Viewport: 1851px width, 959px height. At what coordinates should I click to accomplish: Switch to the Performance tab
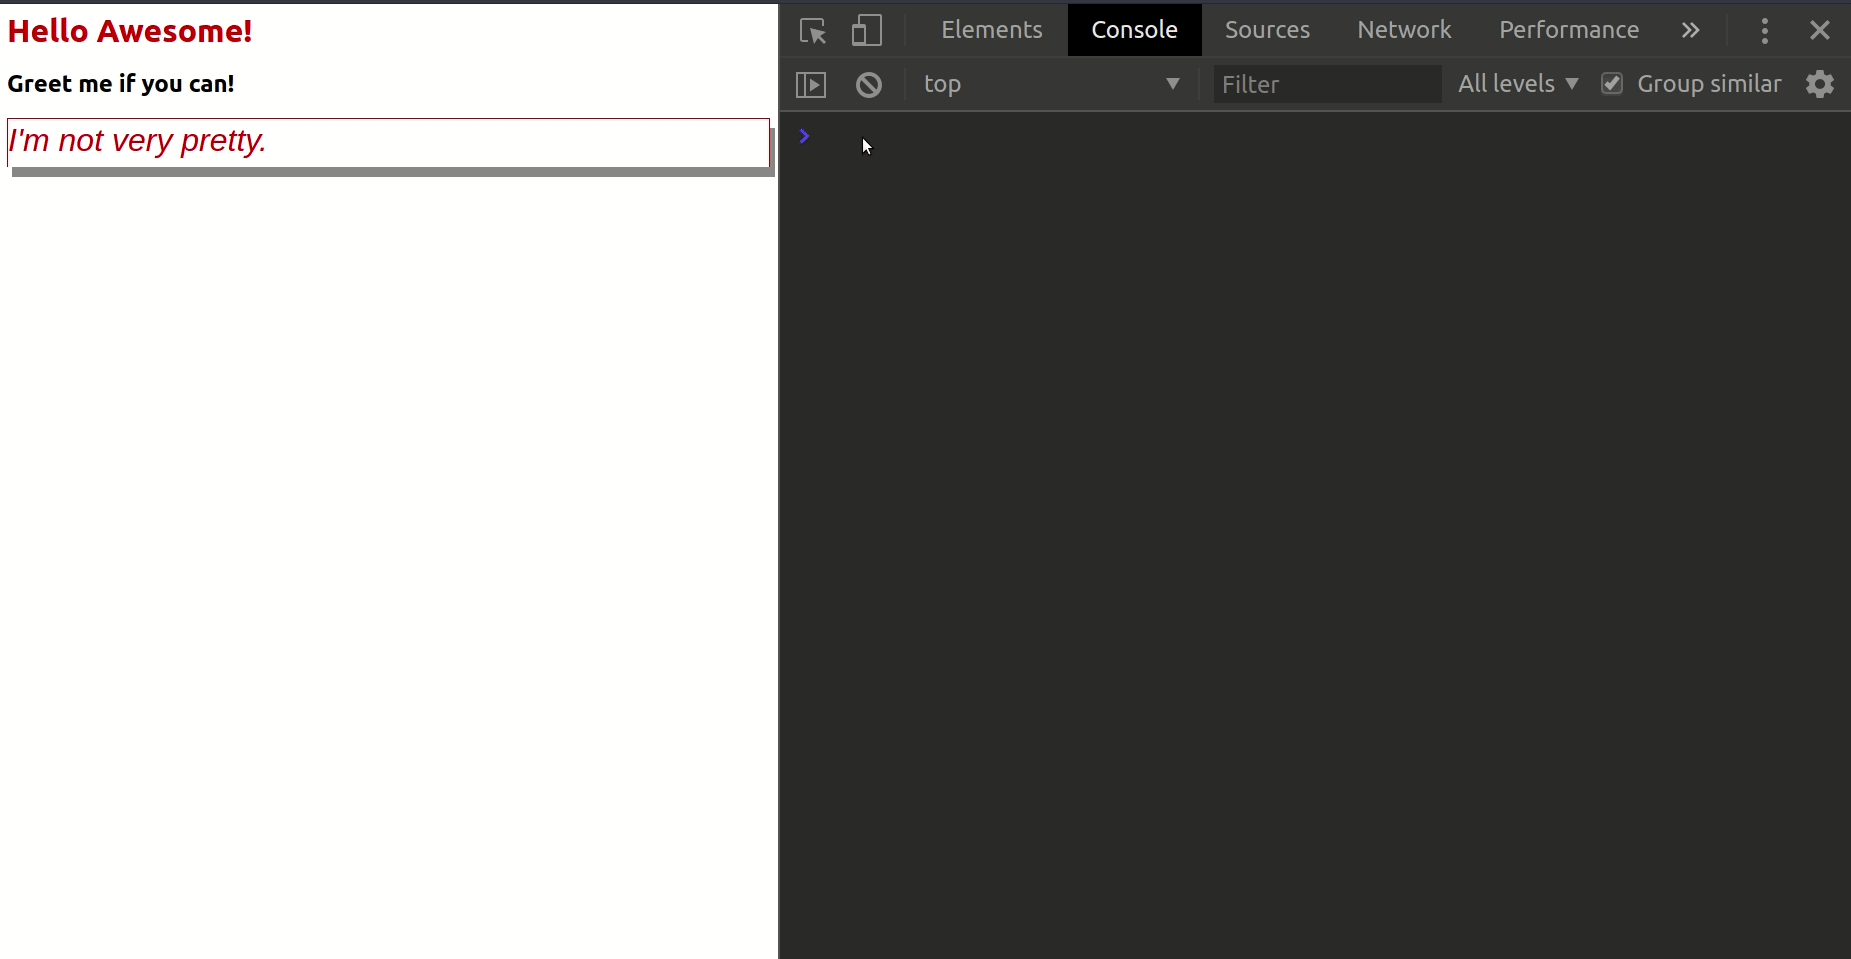pos(1569,30)
